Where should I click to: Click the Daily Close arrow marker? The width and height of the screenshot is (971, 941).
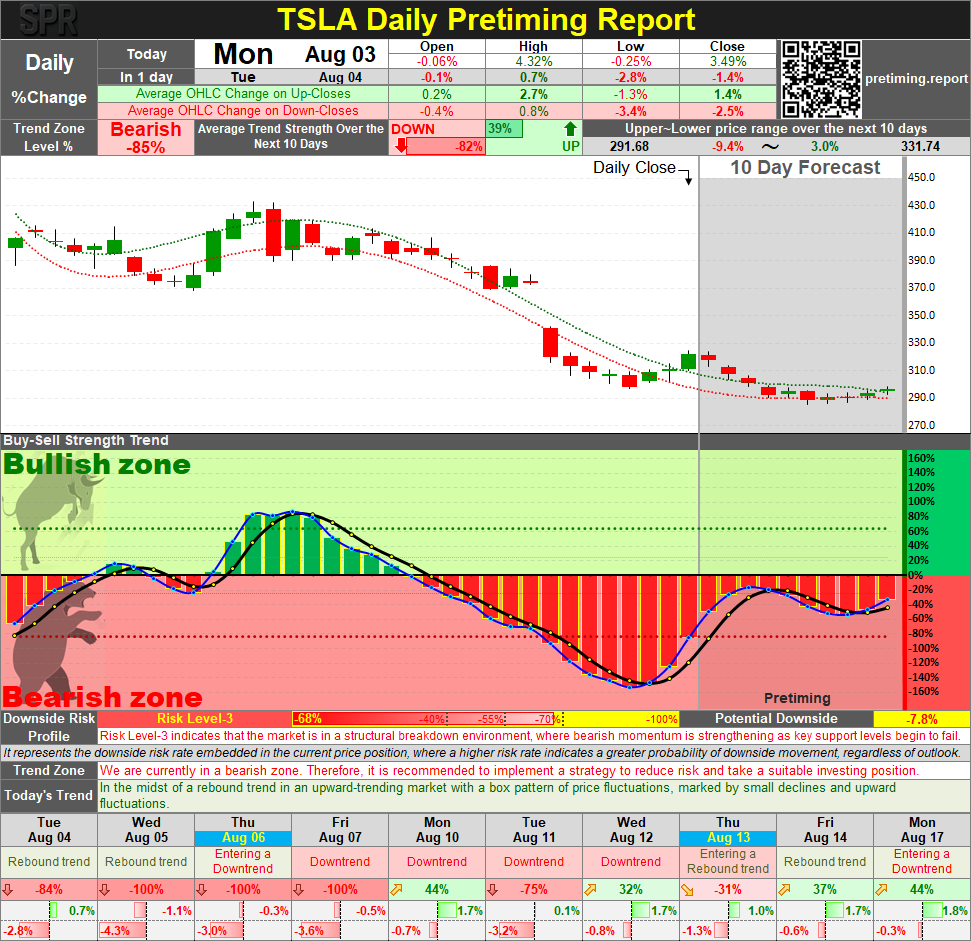(688, 179)
